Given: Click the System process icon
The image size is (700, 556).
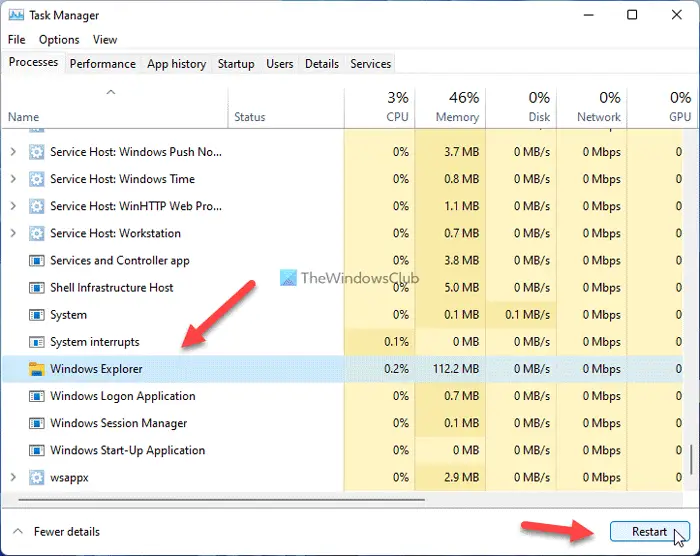Looking at the screenshot, I should 37,315.
